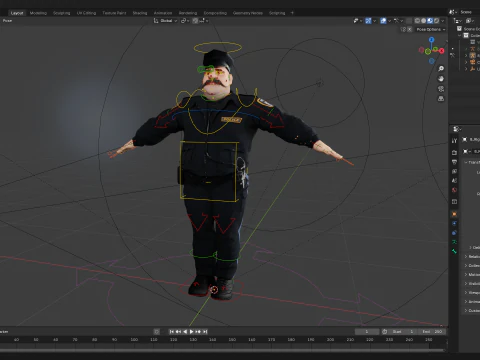Open the Pose Options dropdown

click(x=431, y=29)
